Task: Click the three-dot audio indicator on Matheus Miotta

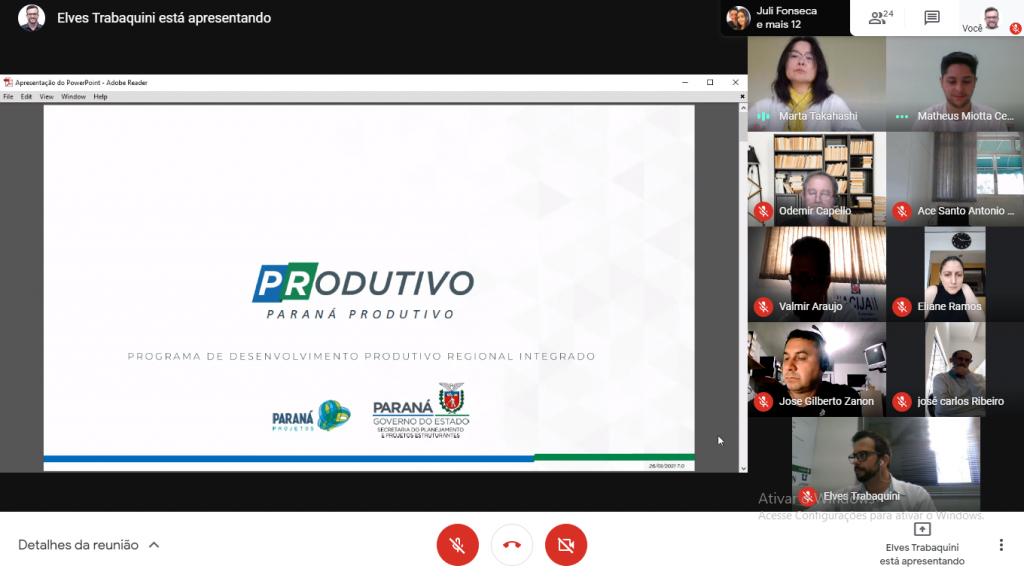Action: pos(902,116)
